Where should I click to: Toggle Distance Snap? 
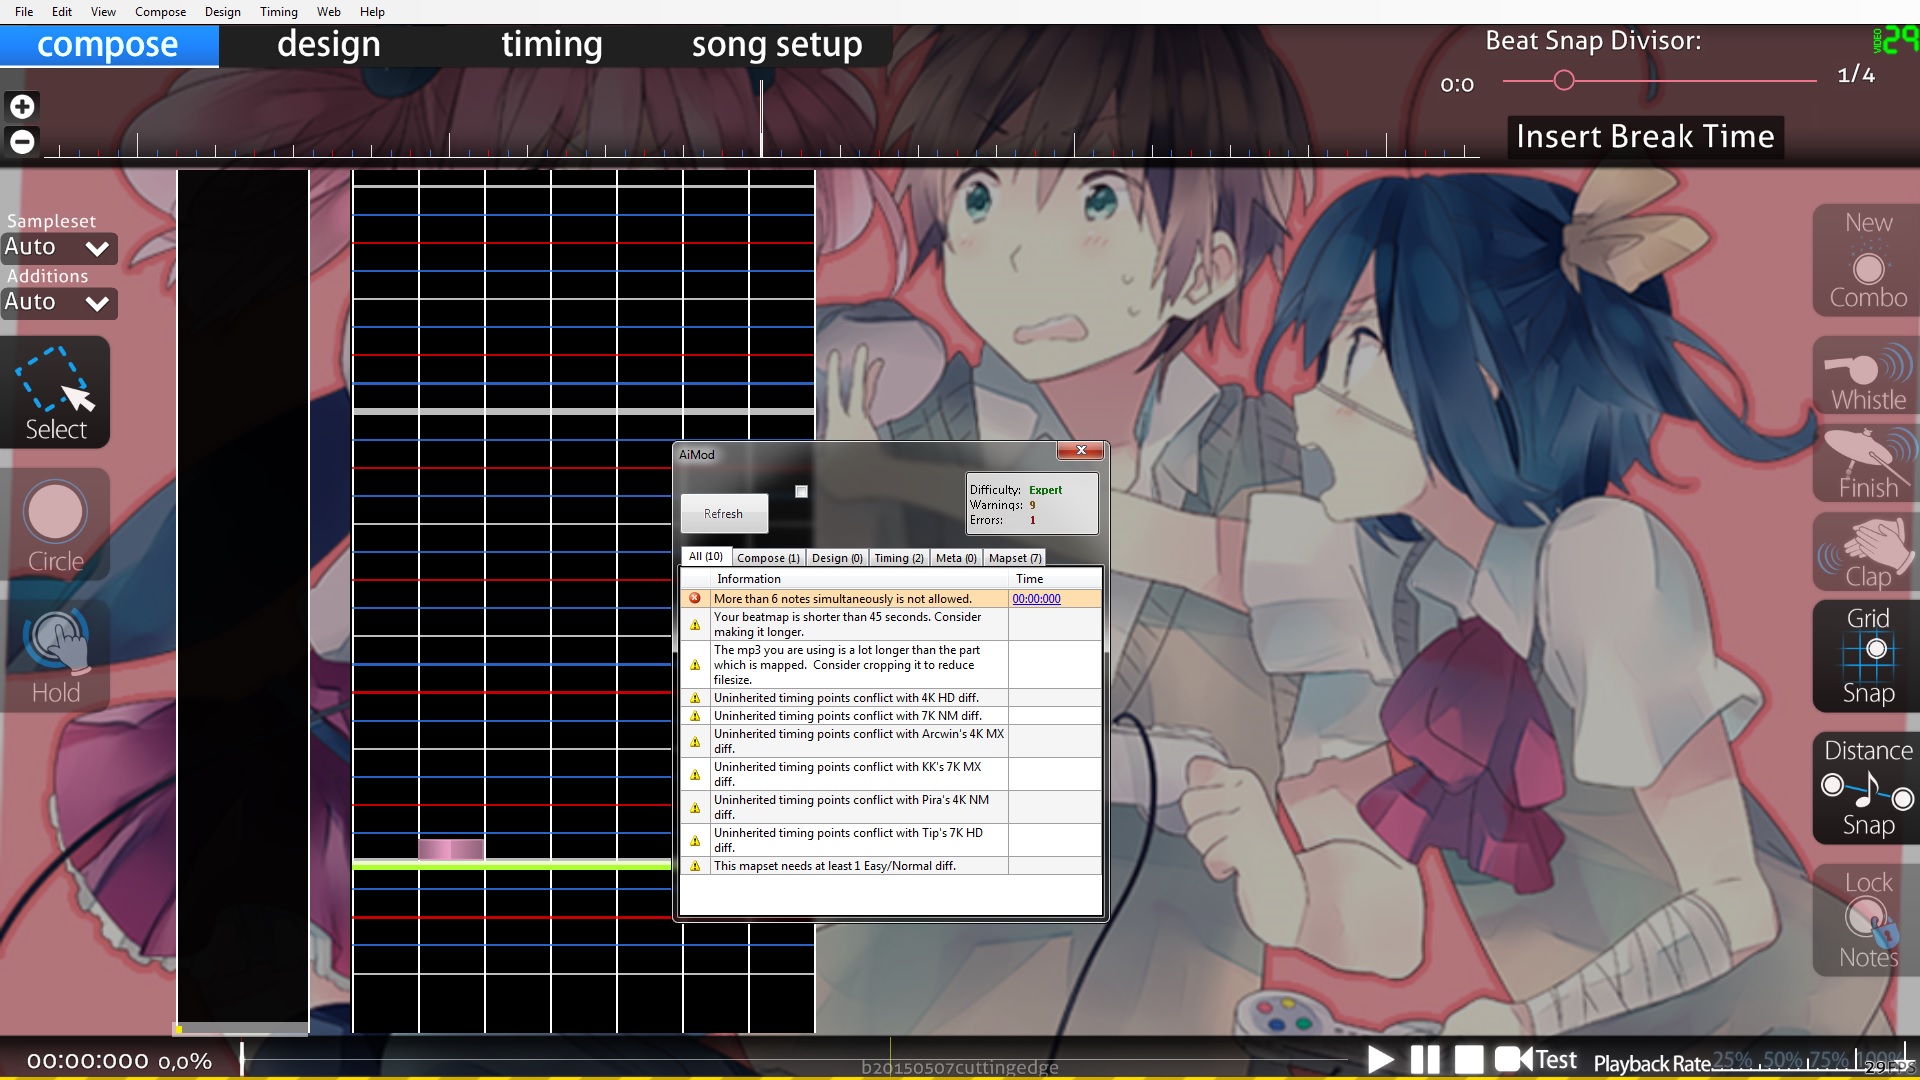1867,788
